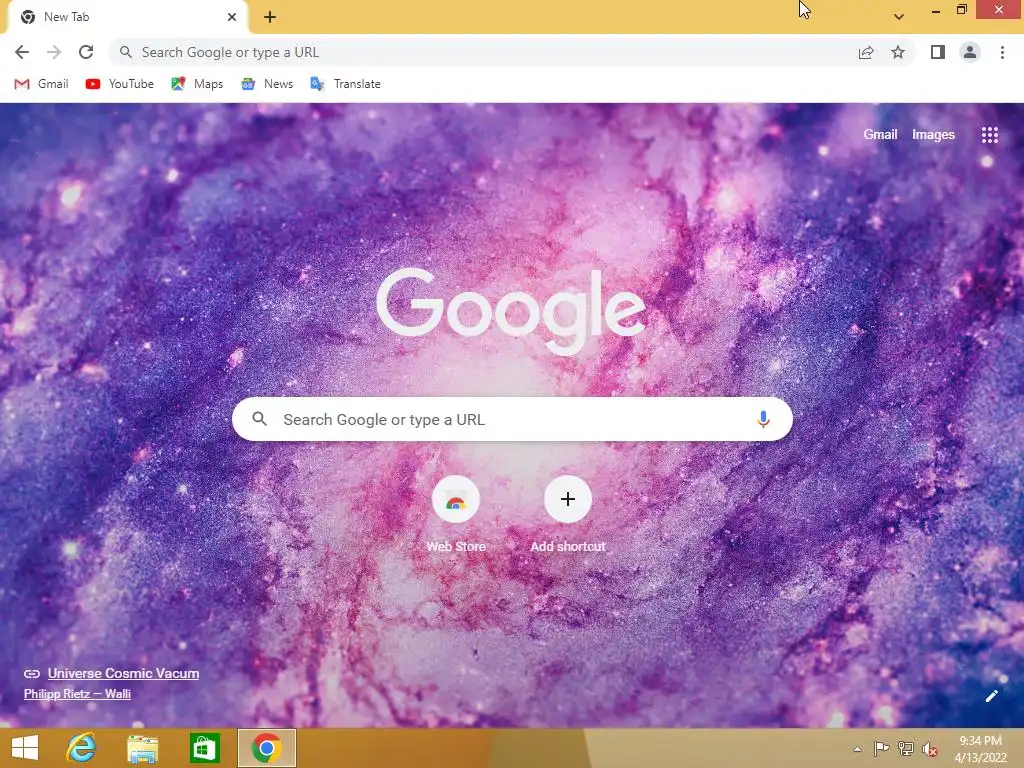Bookmark this tab with the star icon
Screen dimensions: 1024x768
898,52
